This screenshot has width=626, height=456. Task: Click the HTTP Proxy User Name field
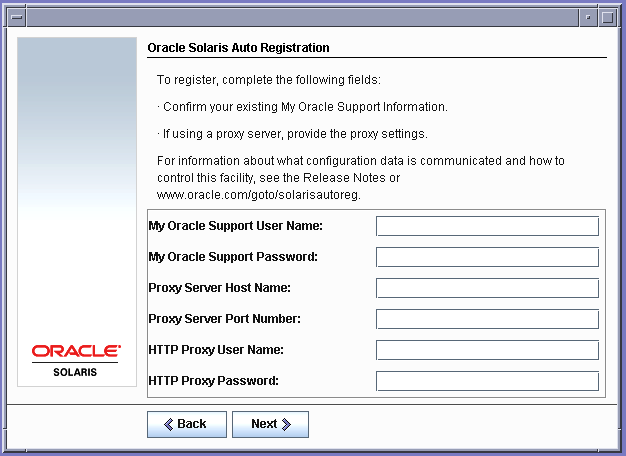tap(487, 350)
